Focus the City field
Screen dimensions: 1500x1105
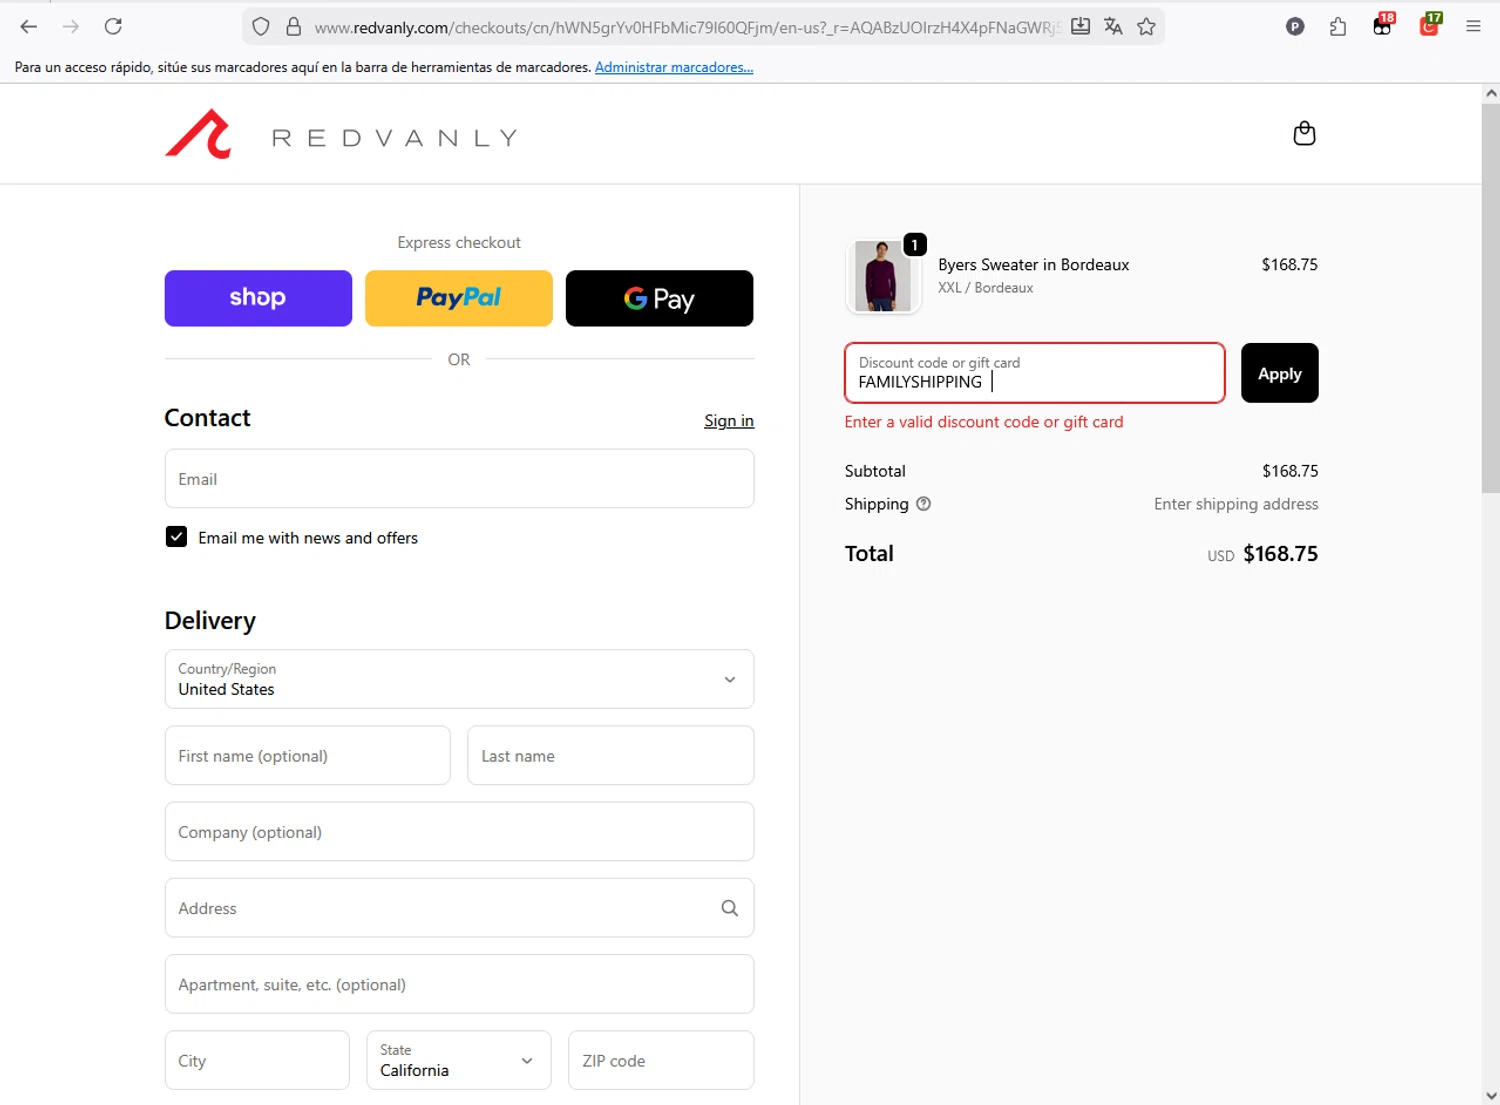(257, 1060)
